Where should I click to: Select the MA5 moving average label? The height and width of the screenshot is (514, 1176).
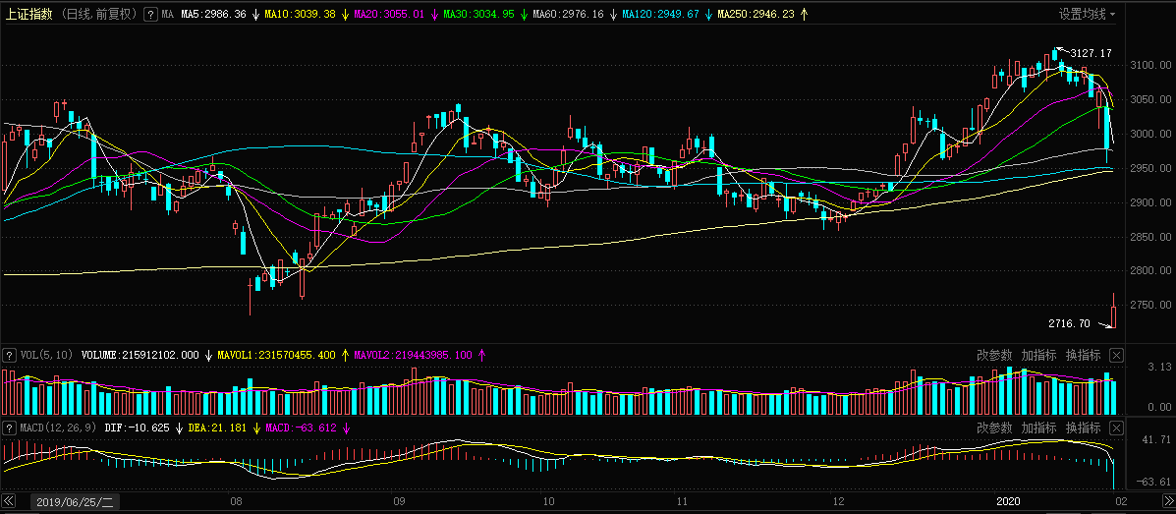[213, 15]
